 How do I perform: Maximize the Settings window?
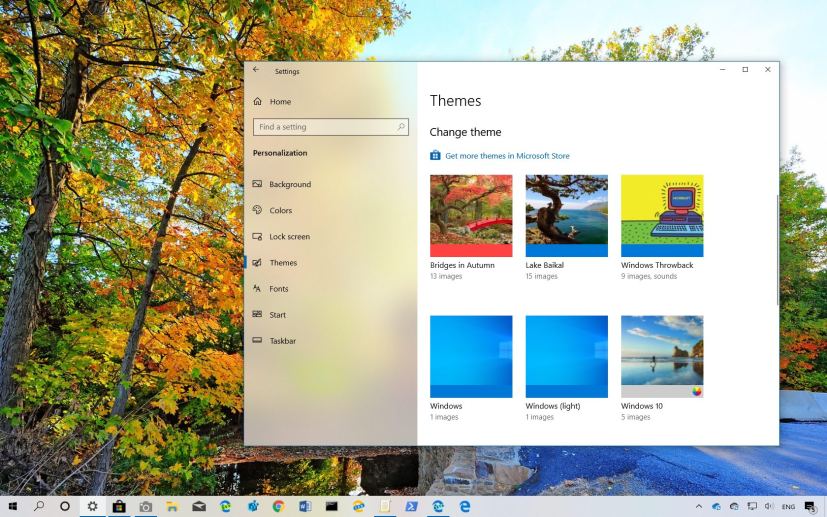point(745,70)
